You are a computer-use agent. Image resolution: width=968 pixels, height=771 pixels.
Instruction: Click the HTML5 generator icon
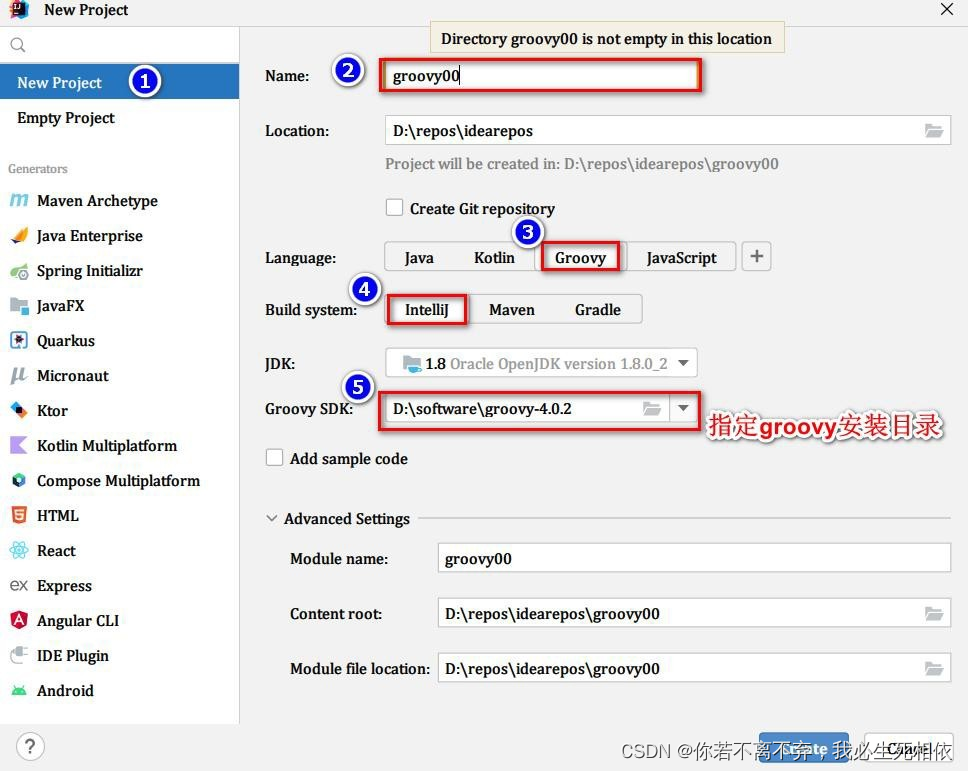coord(19,515)
